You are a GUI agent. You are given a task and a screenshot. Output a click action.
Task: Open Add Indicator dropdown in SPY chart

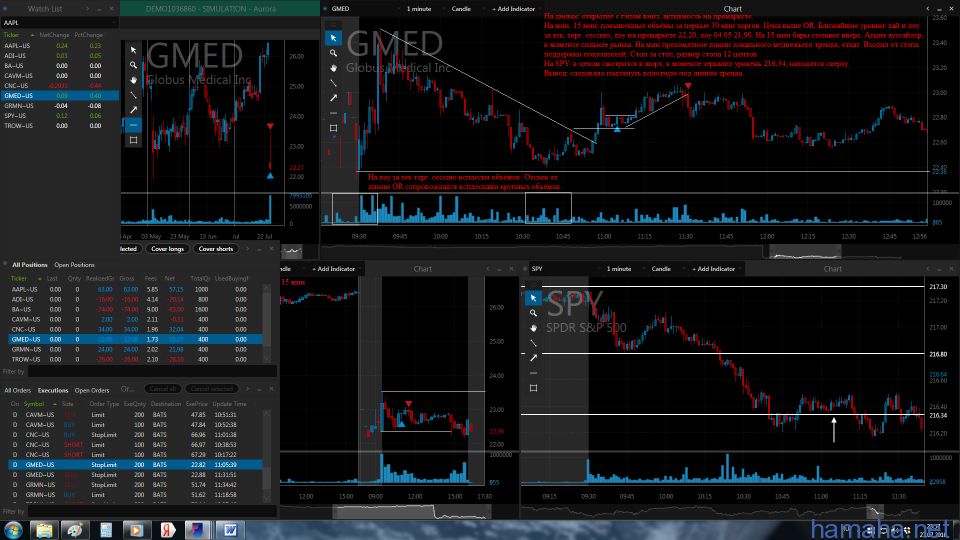pyautogui.click(x=717, y=269)
